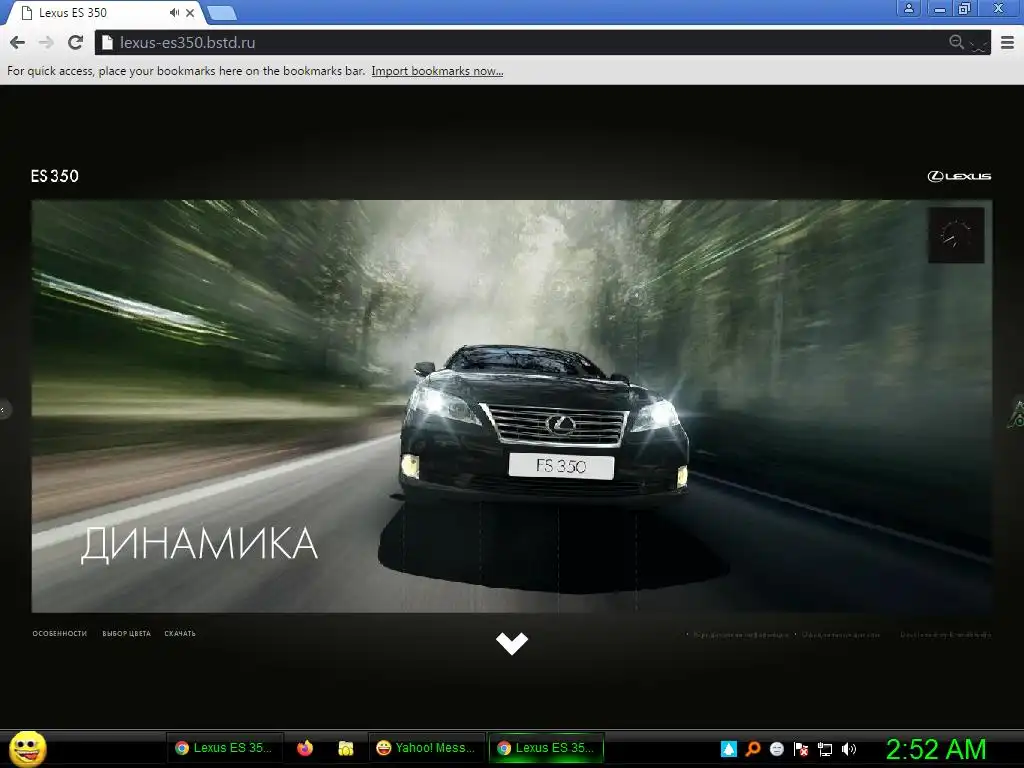Click the round grey face tray icon
The image size is (1024, 768).
pos(776,749)
